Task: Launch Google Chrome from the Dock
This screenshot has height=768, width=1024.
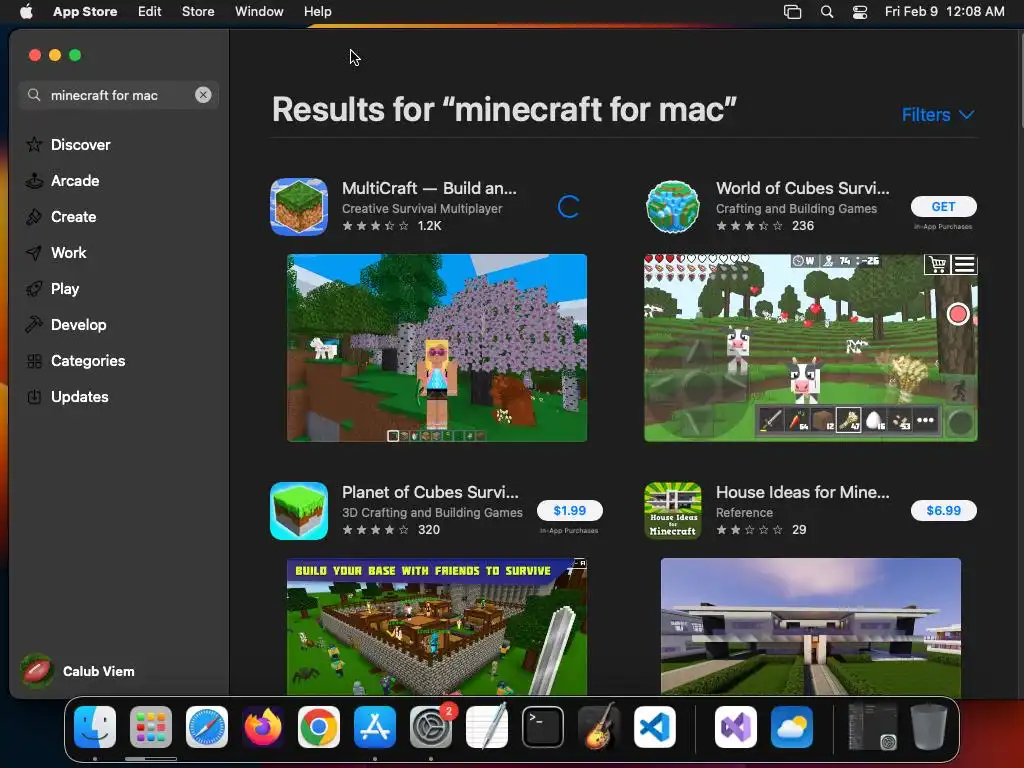Action: click(319, 727)
